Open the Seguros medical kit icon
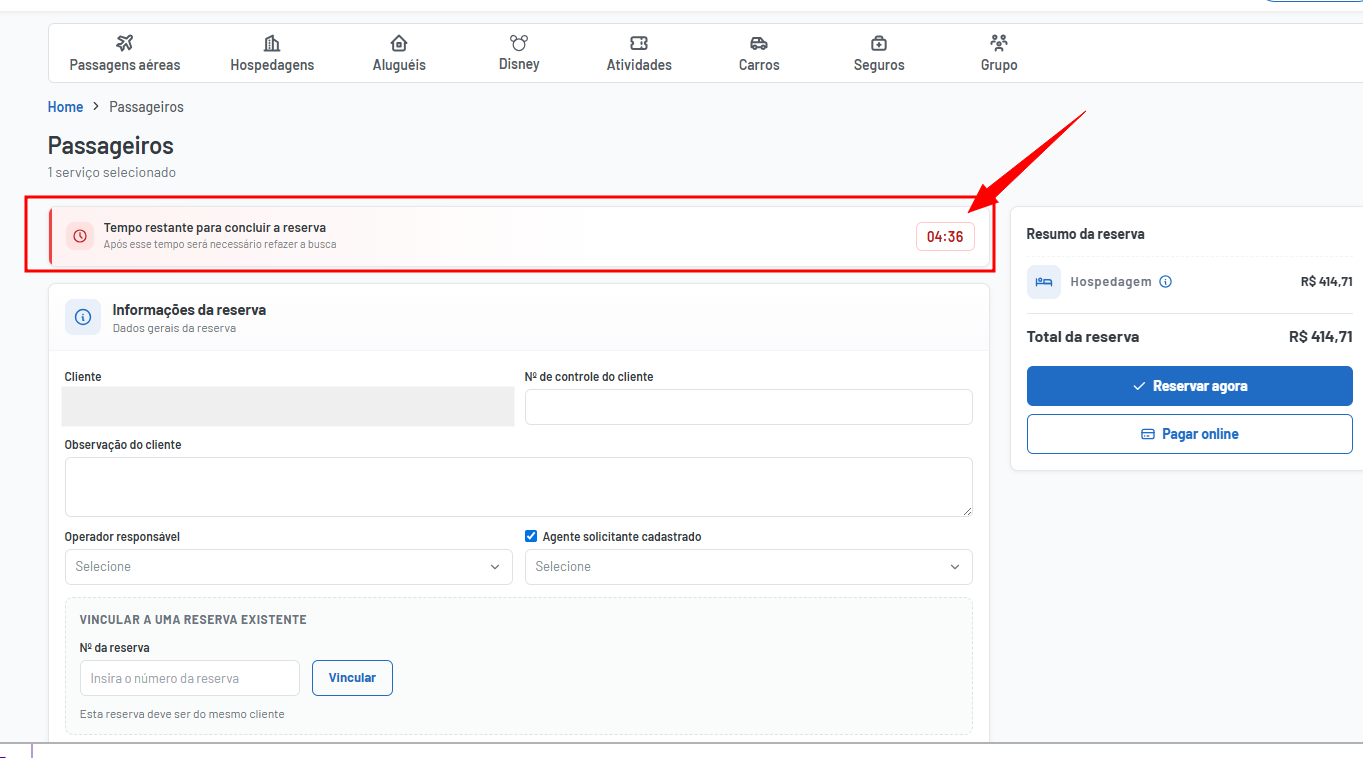Image resolution: width=1363 pixels, height=758 pixels. (879, 43)
